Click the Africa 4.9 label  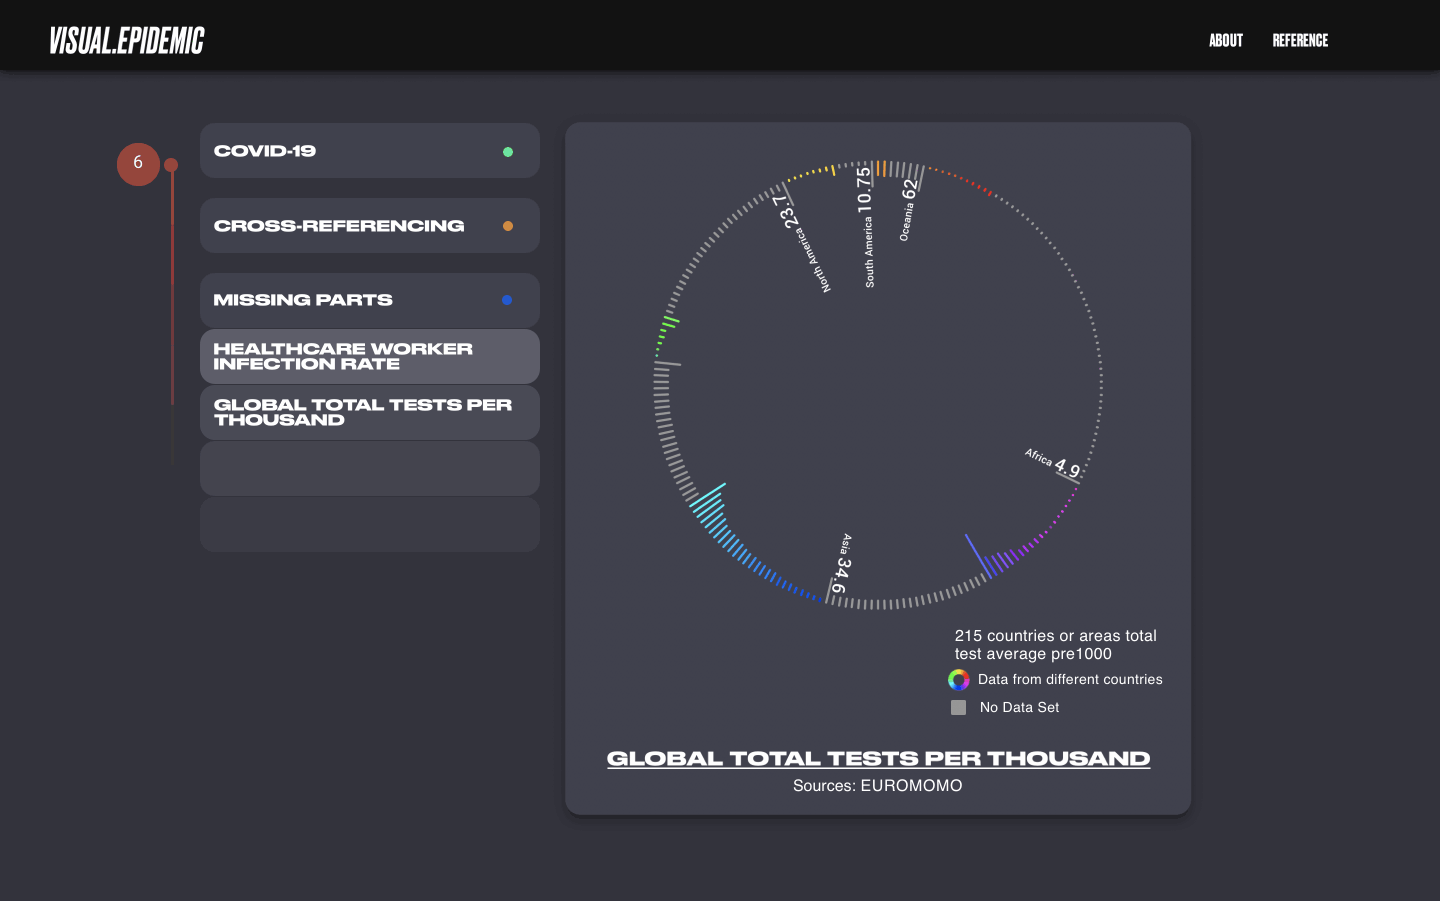[x=1053, y=464]
